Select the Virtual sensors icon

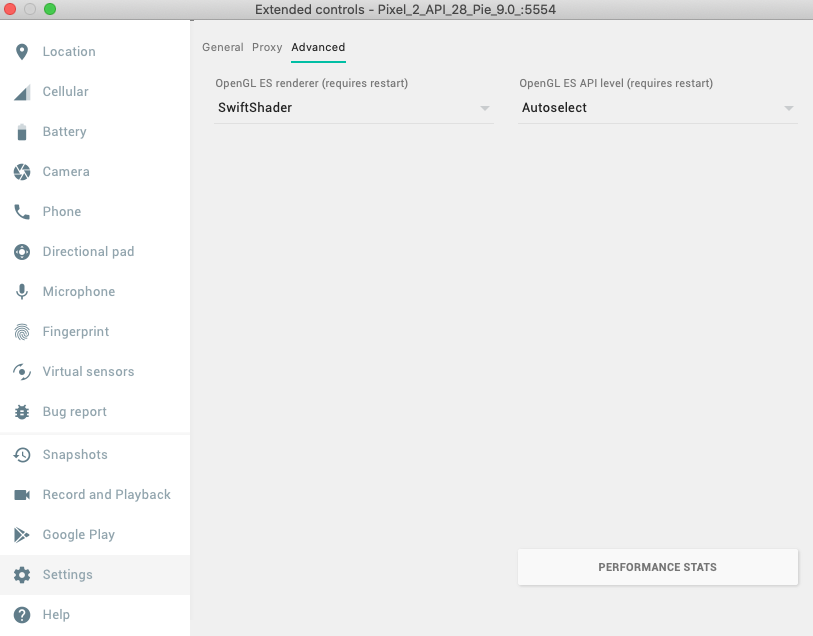pyautogui.click(x=20, y=371)
